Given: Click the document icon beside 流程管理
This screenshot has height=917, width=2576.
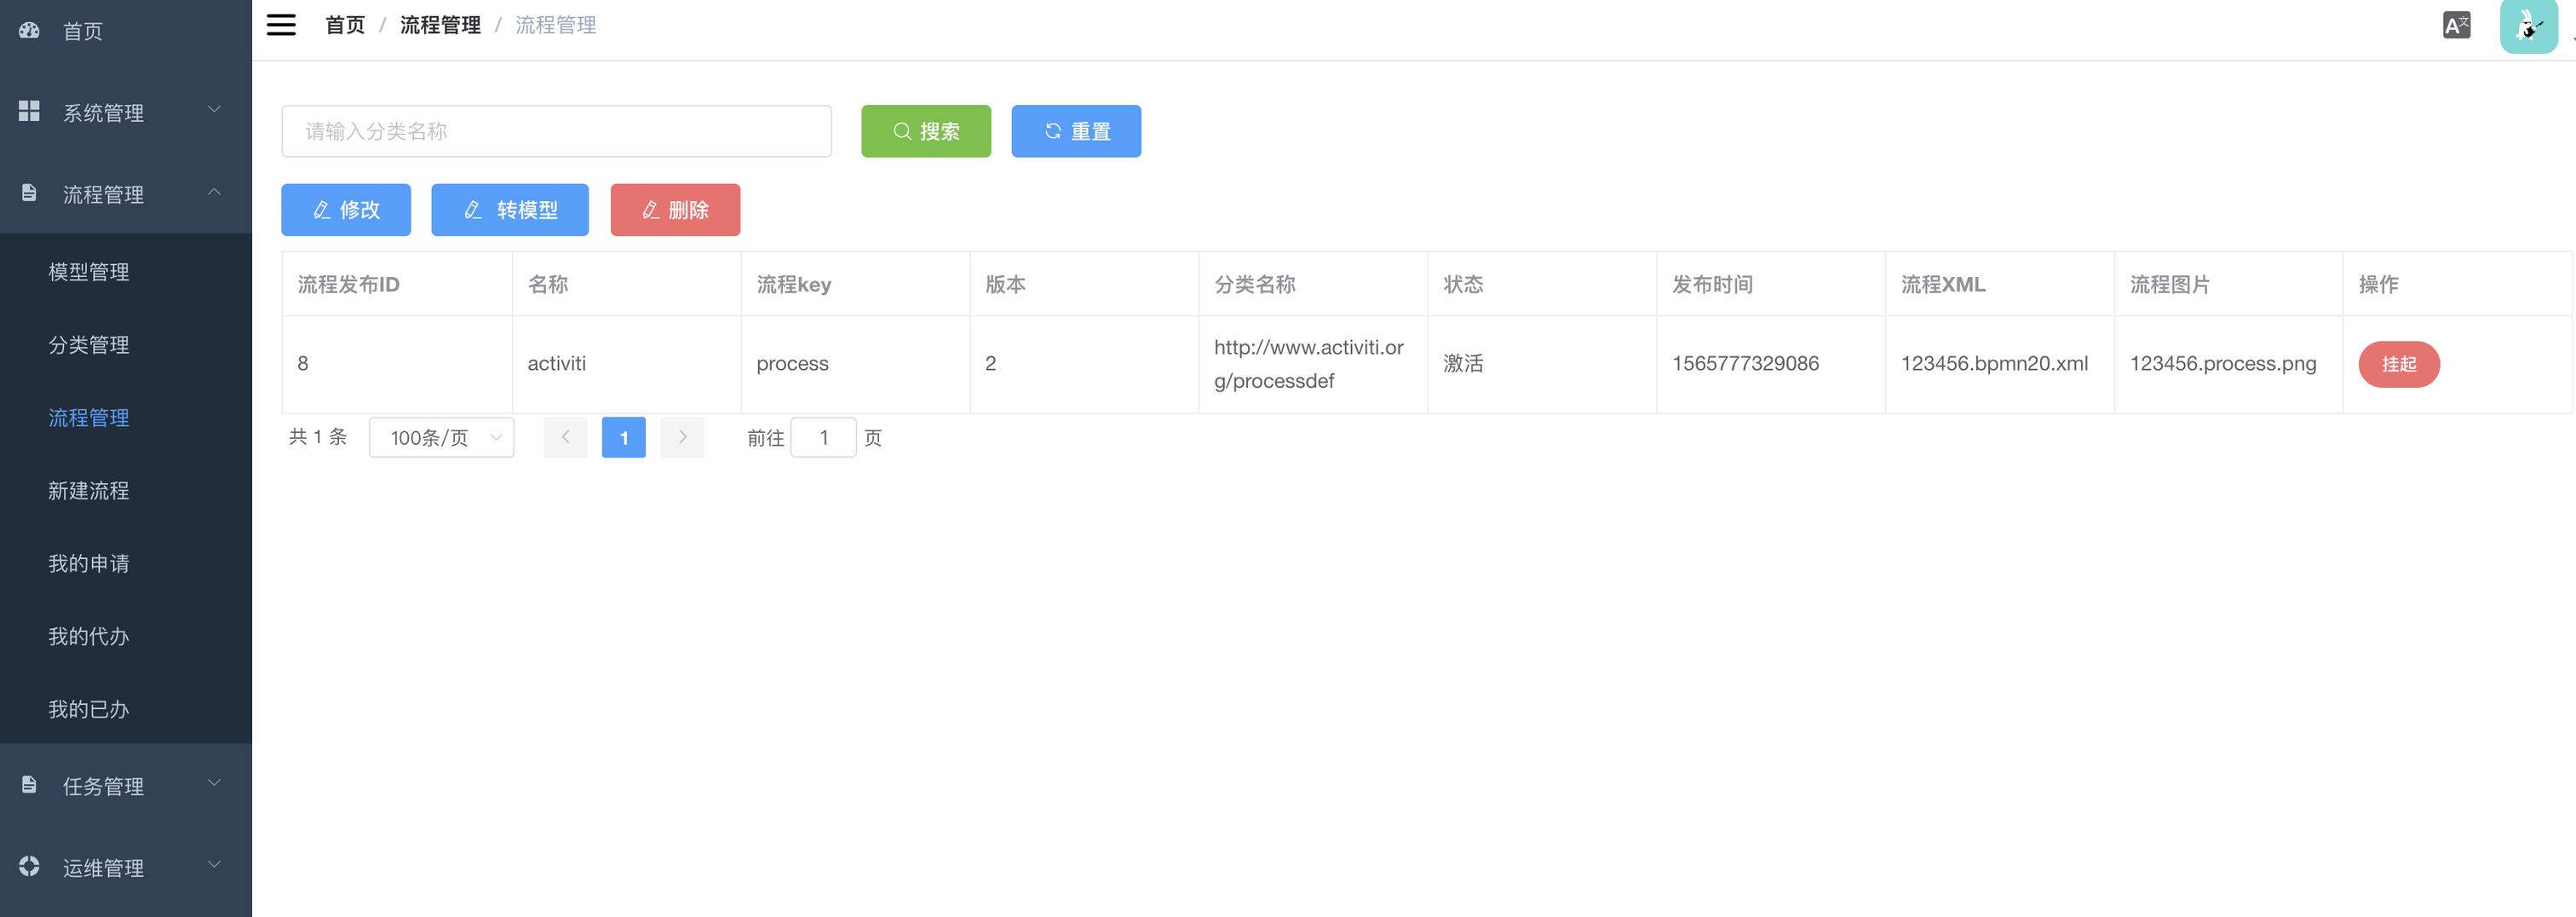Looking at the screenshot, I should [29, 193].
